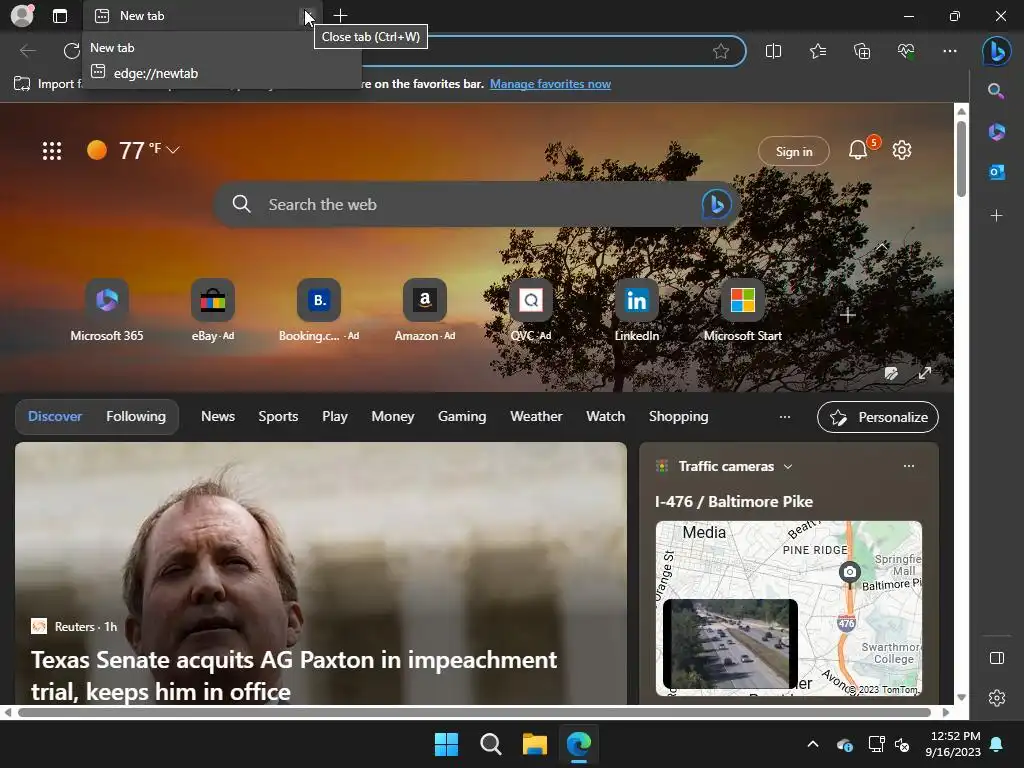Open Outlook in sidebar
This screenshot has width=1024, height=768.
click(x=996, y=172)
